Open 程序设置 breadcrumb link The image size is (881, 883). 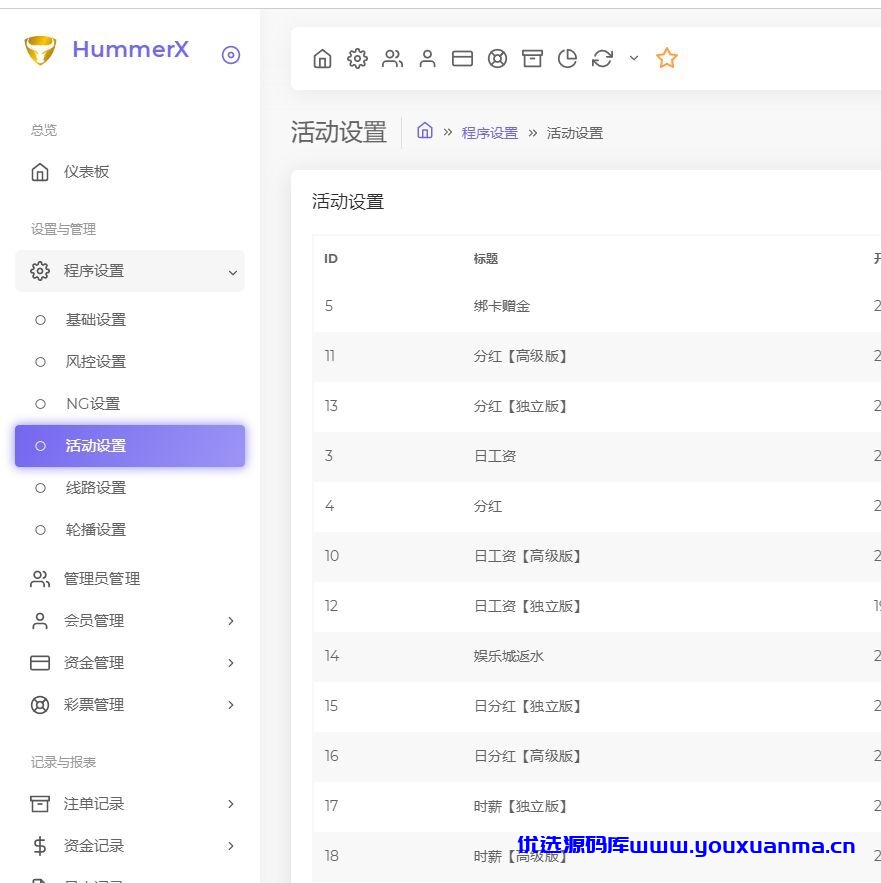tap(490, 133)
